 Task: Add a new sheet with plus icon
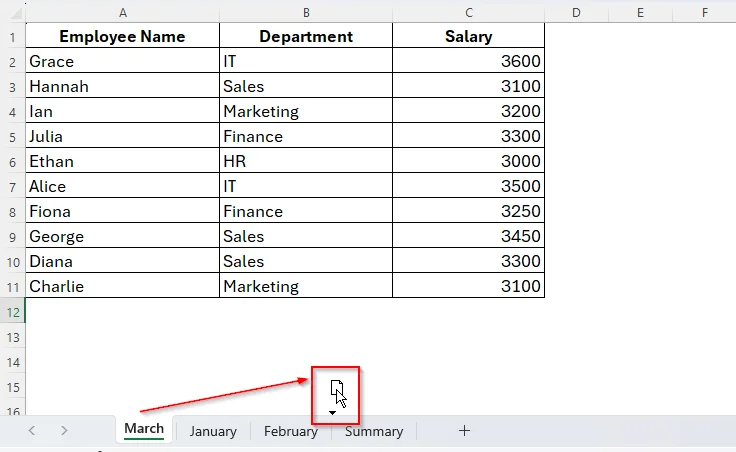click(x=464, y=430)
